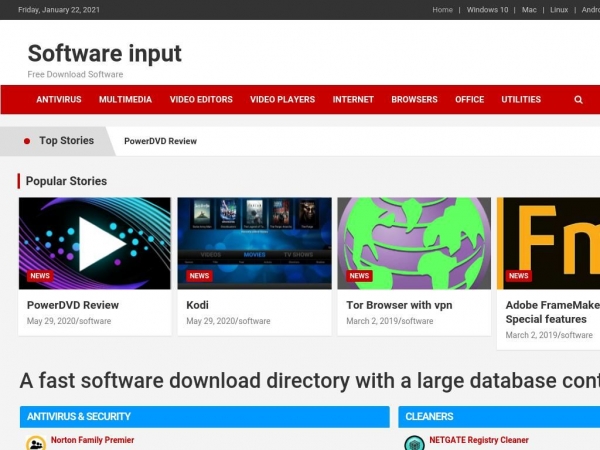This screenshot has width=600, height=450.
Task: Click May 29, 2020/software under Kodi
Action: (x=228, y=321)
